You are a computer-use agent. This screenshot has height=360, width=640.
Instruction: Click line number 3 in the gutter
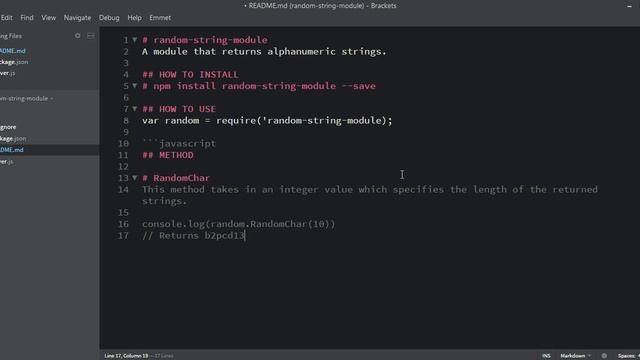126,63
